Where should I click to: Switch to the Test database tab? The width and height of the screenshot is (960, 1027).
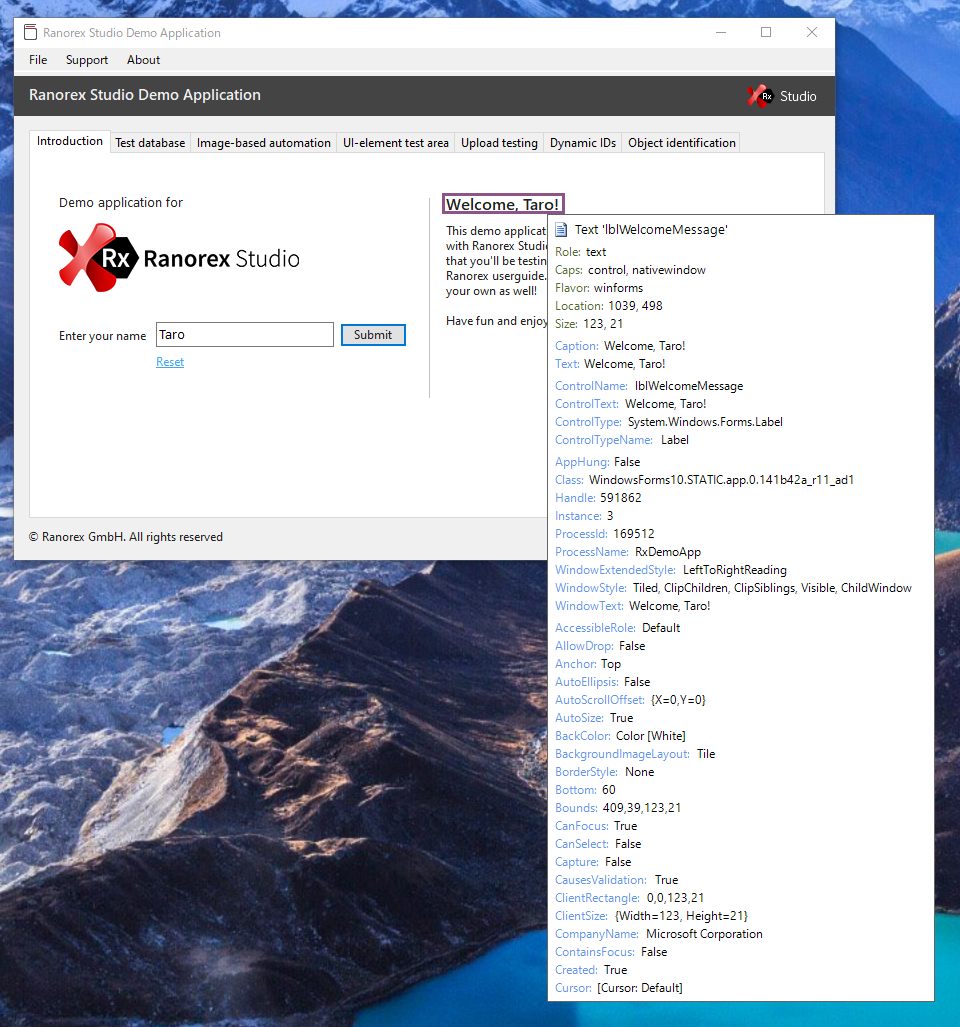(x=150, y=143)
